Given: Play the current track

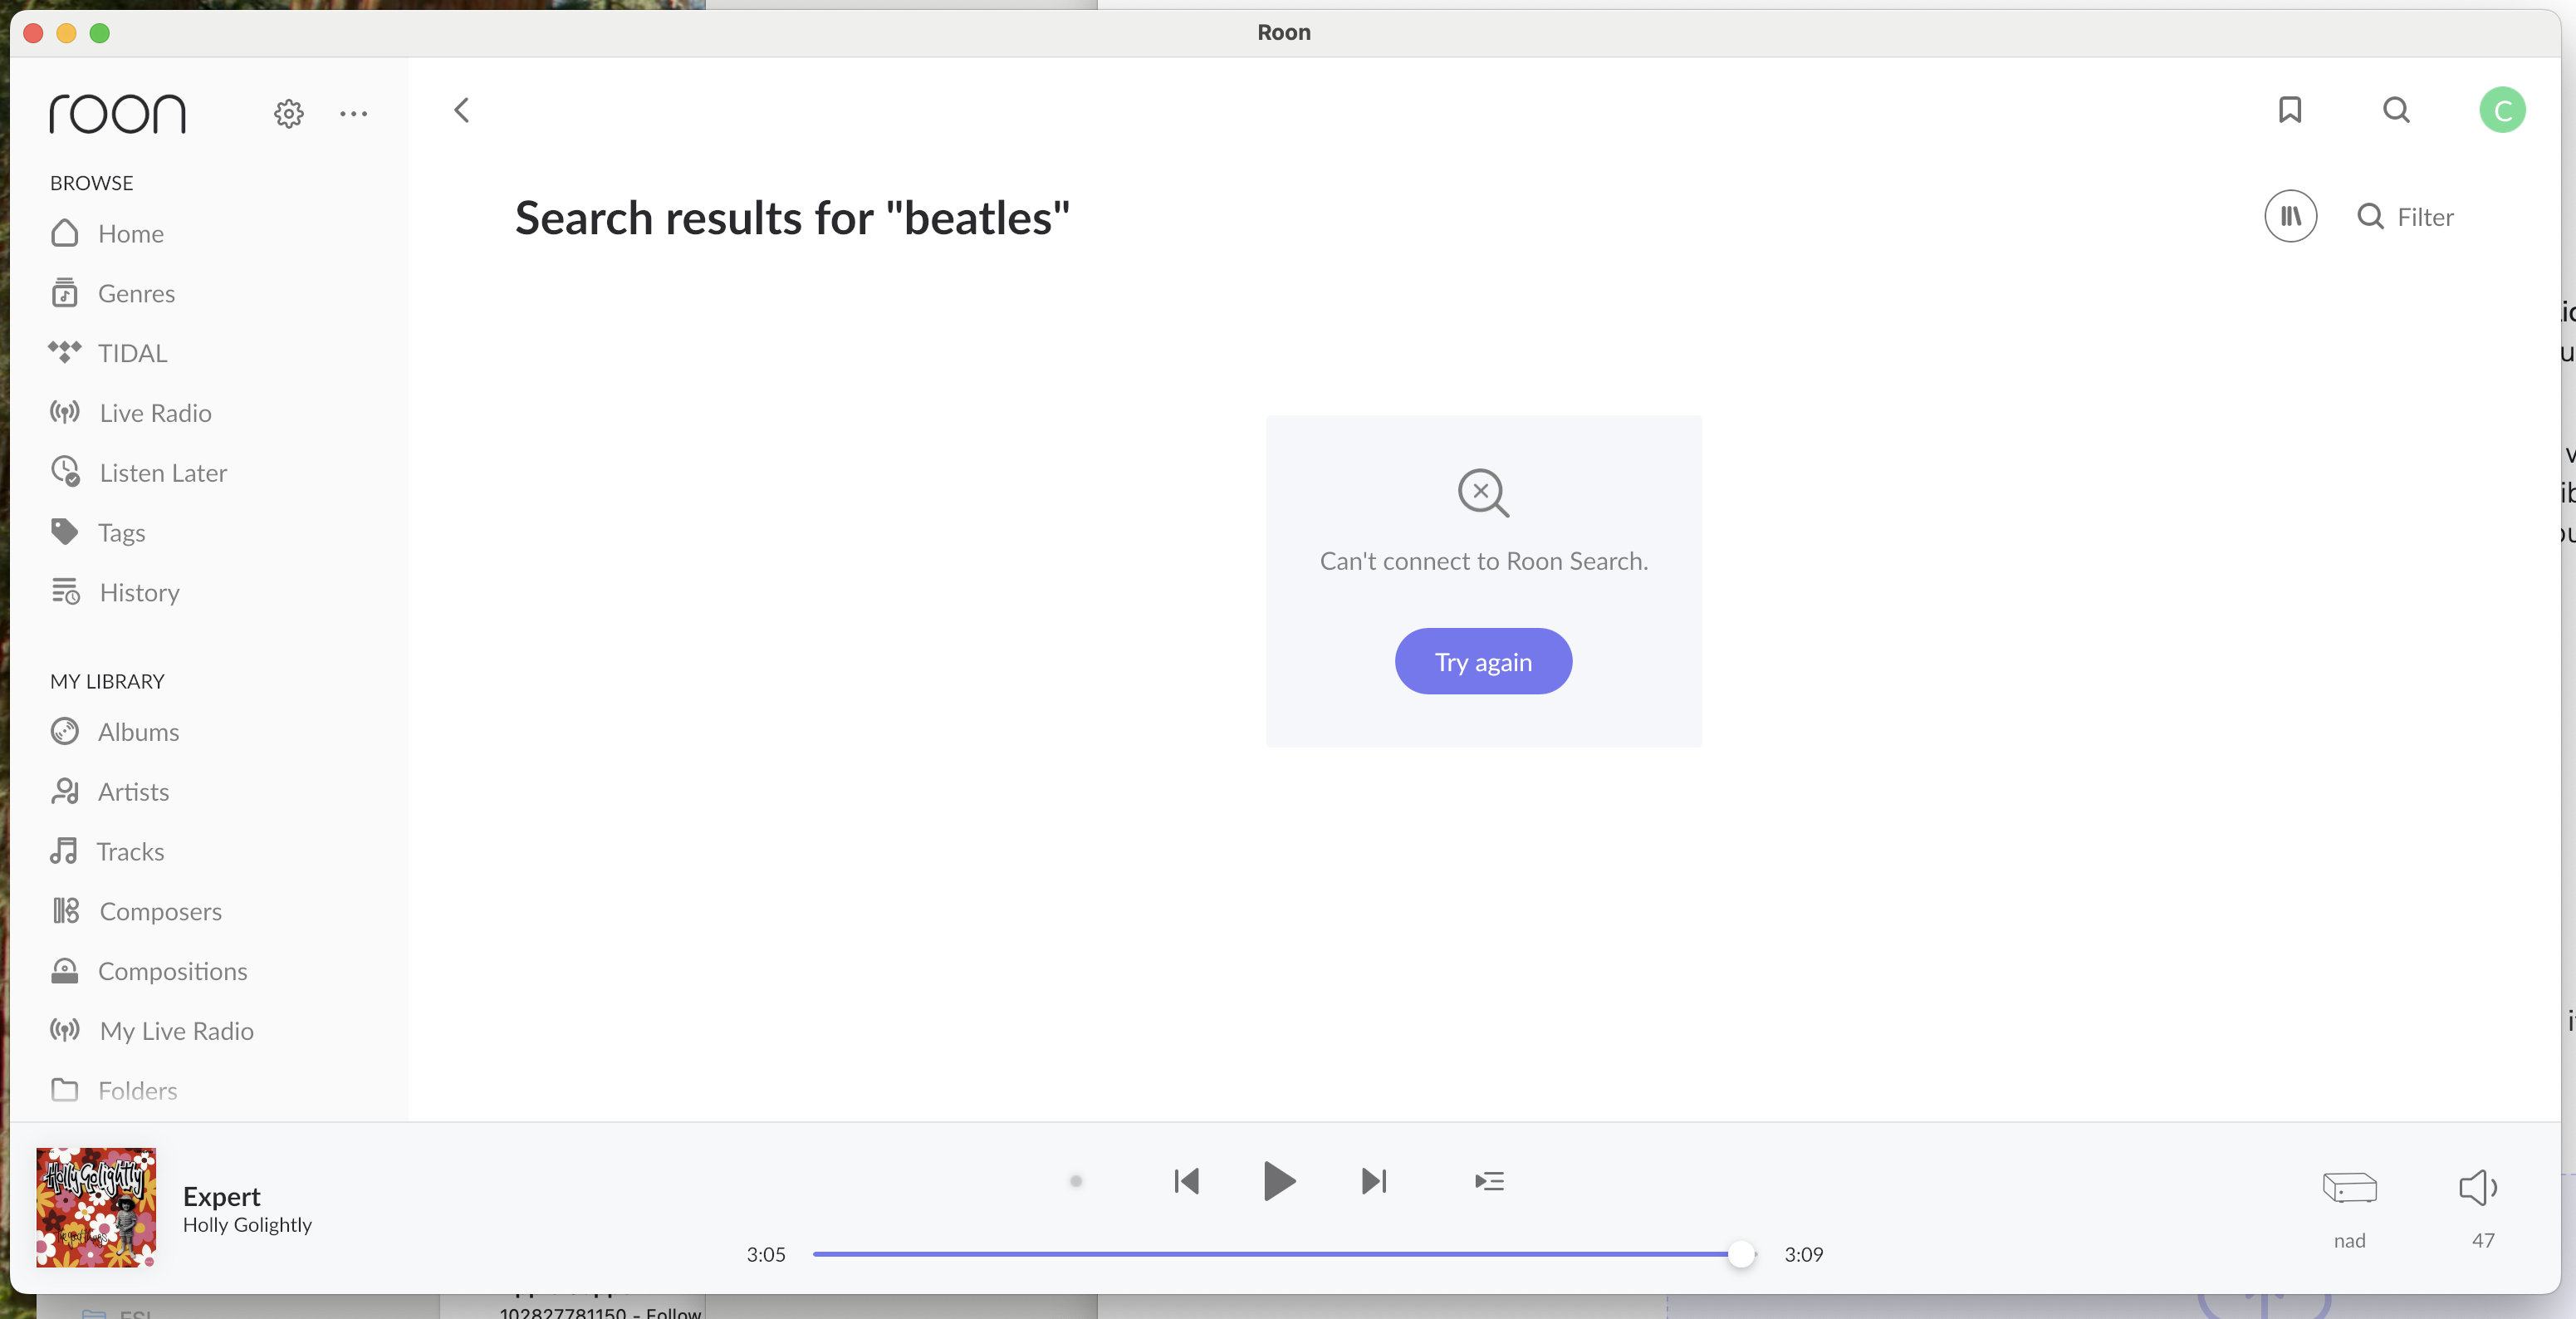Looking at the screenshot, I should (1278, 1181).
